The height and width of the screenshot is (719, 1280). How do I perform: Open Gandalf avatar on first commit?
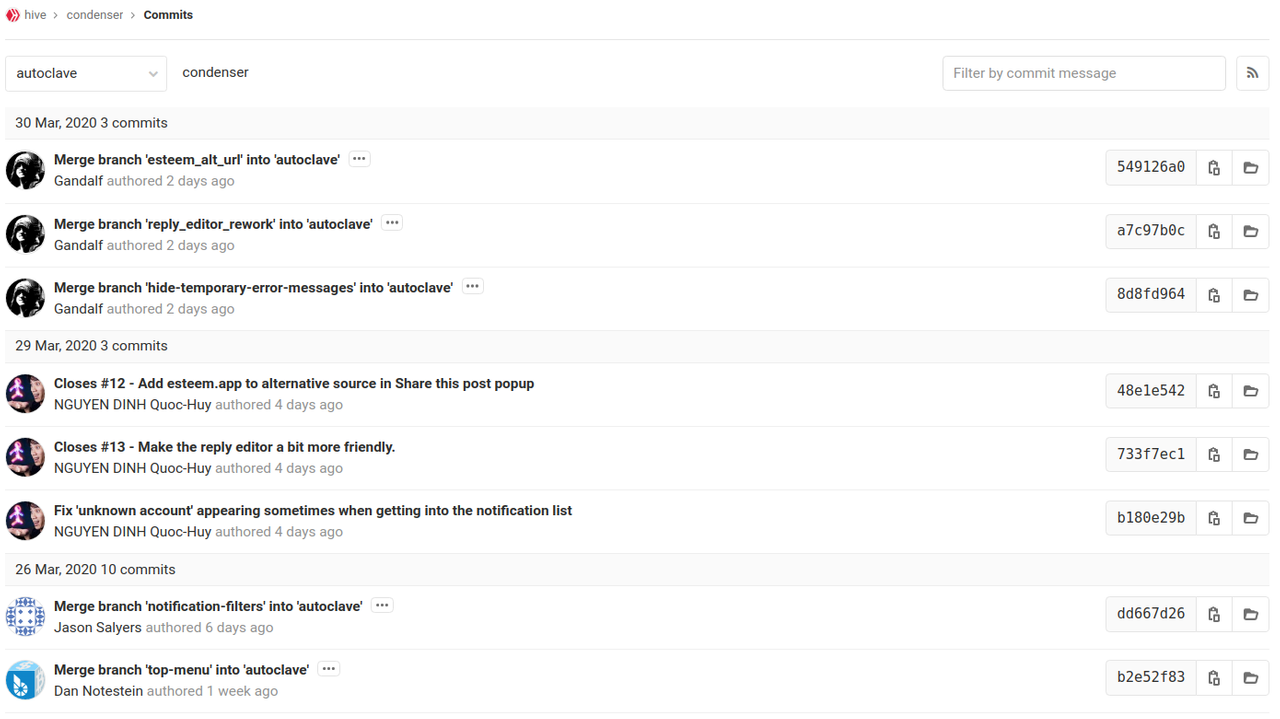click(25, 170)
